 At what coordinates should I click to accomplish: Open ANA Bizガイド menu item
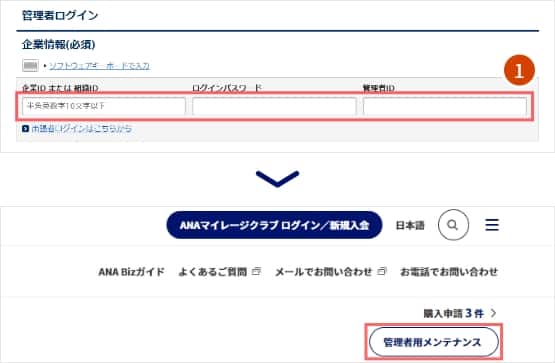click(131, 272)
